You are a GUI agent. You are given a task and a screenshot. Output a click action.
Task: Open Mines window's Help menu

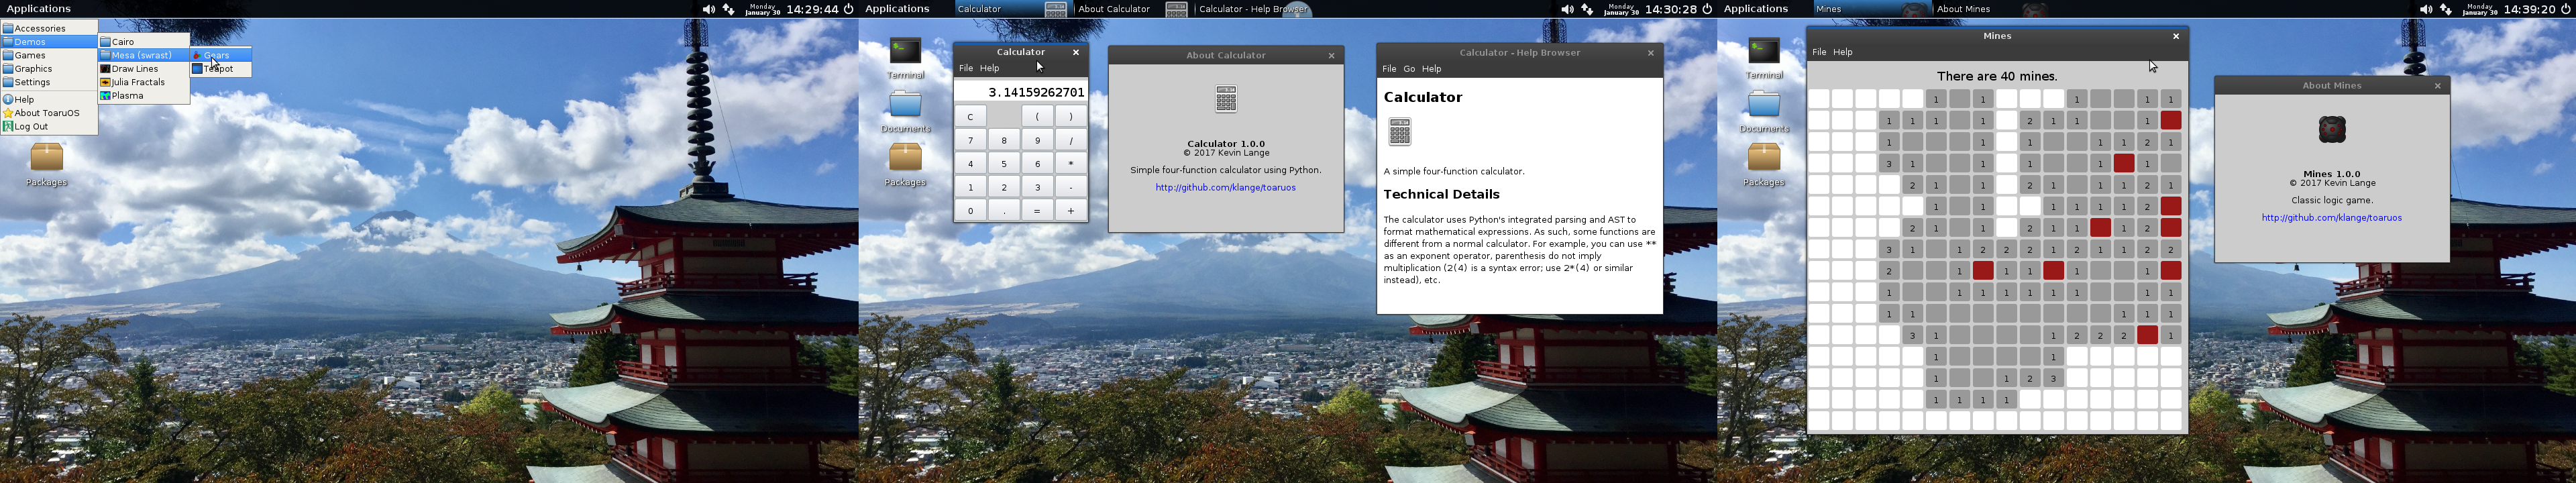click(x=1843, y=52)
